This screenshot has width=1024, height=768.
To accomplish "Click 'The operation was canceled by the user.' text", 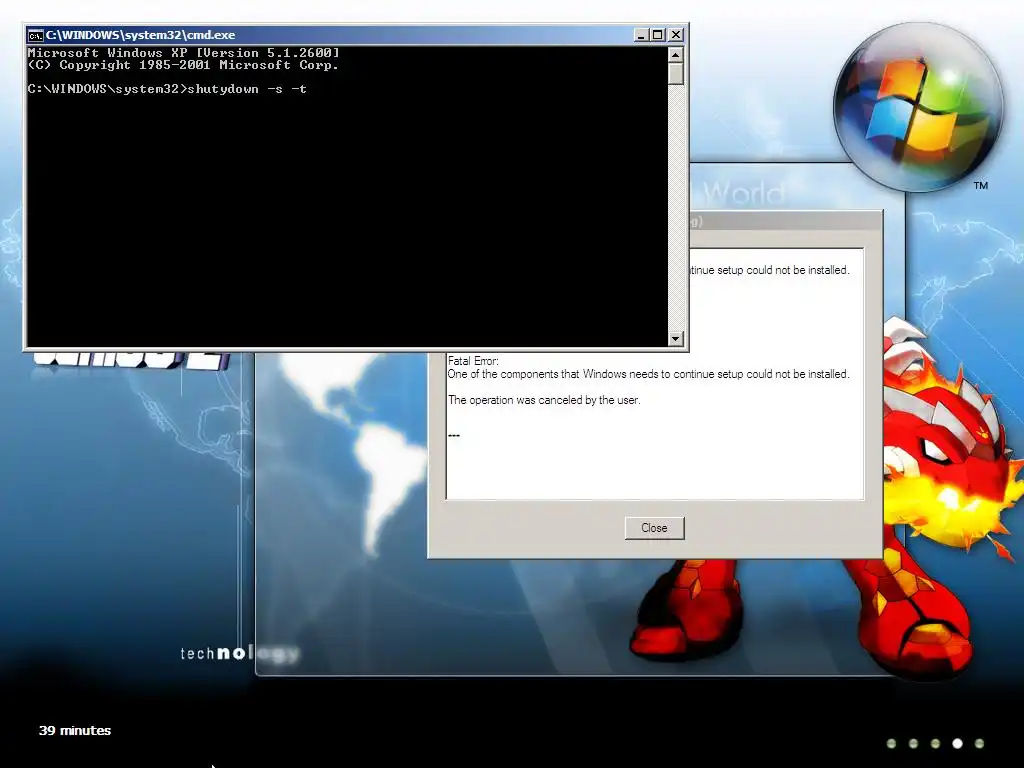I will coord(544,400).
